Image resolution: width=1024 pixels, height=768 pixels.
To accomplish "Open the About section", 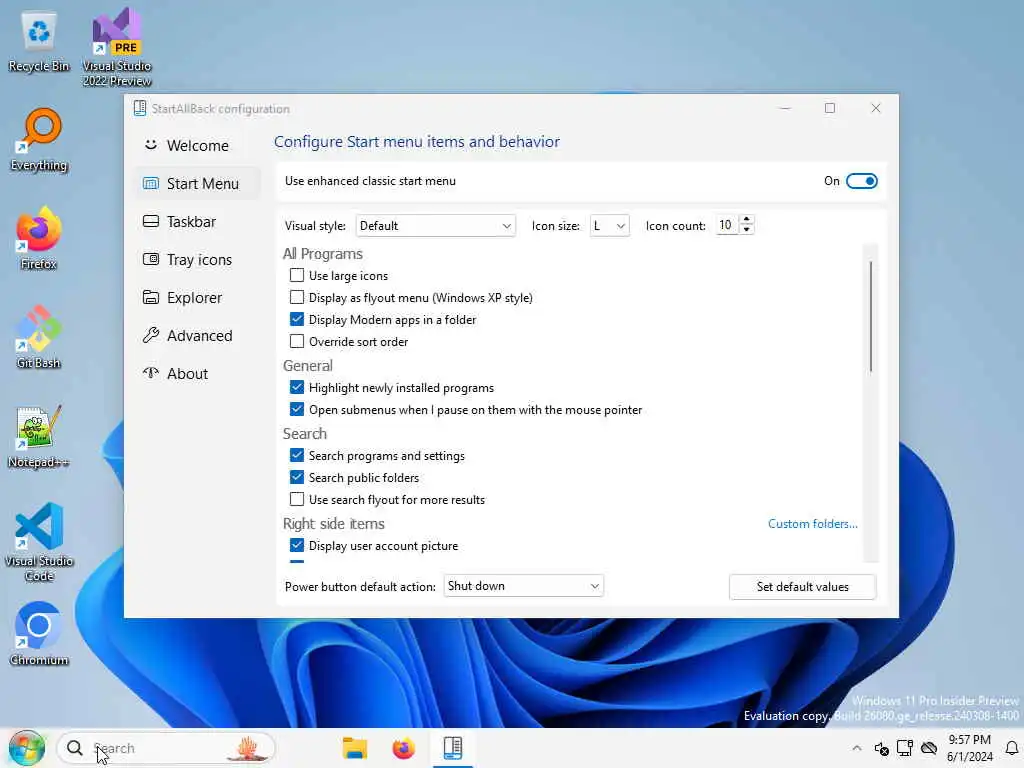I will 197,374.
